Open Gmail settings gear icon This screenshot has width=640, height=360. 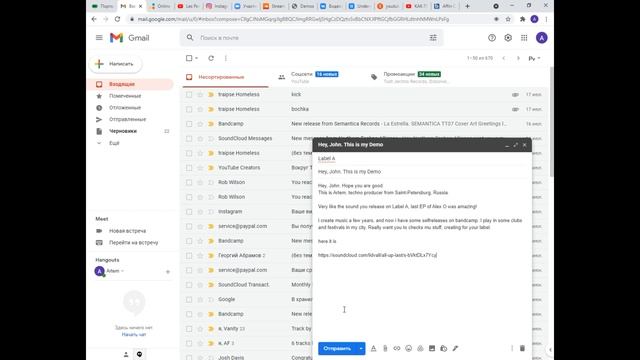508,38
